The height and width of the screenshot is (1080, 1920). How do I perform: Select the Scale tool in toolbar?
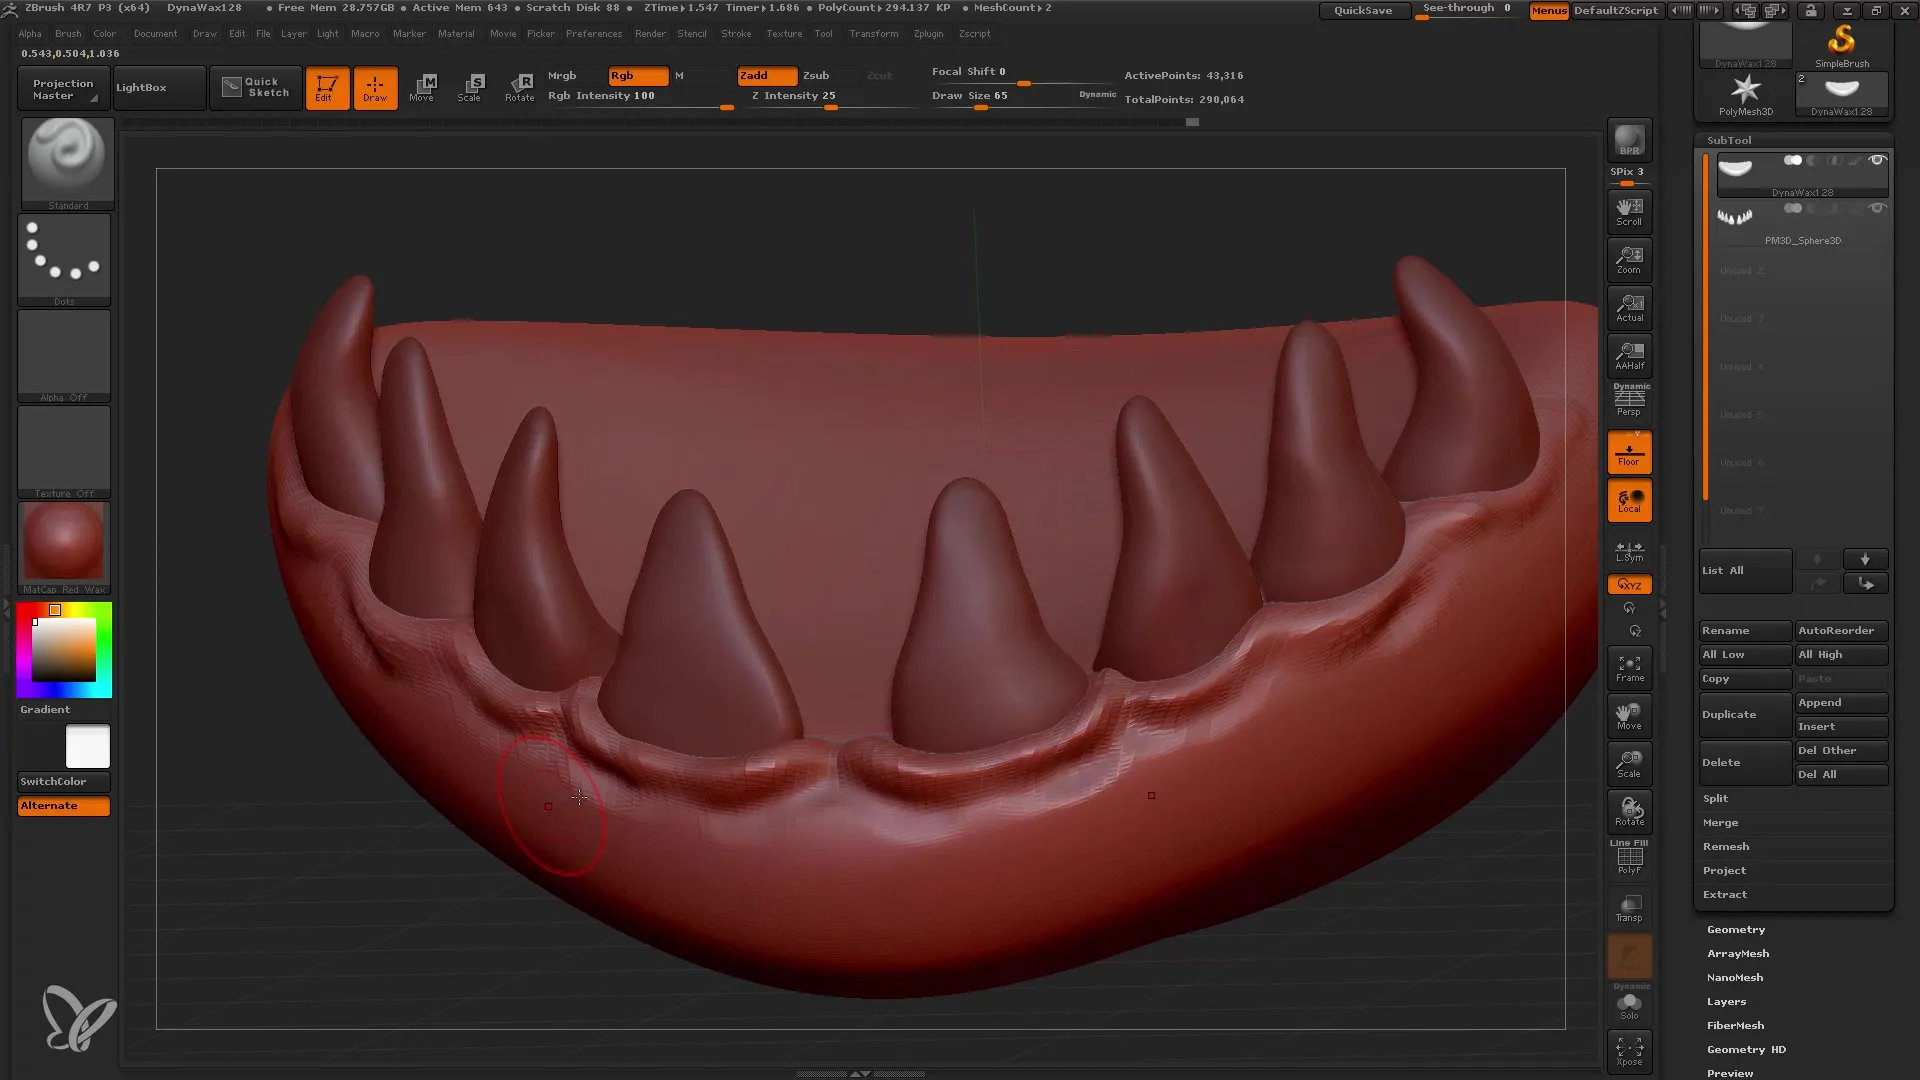pos(471,87)
